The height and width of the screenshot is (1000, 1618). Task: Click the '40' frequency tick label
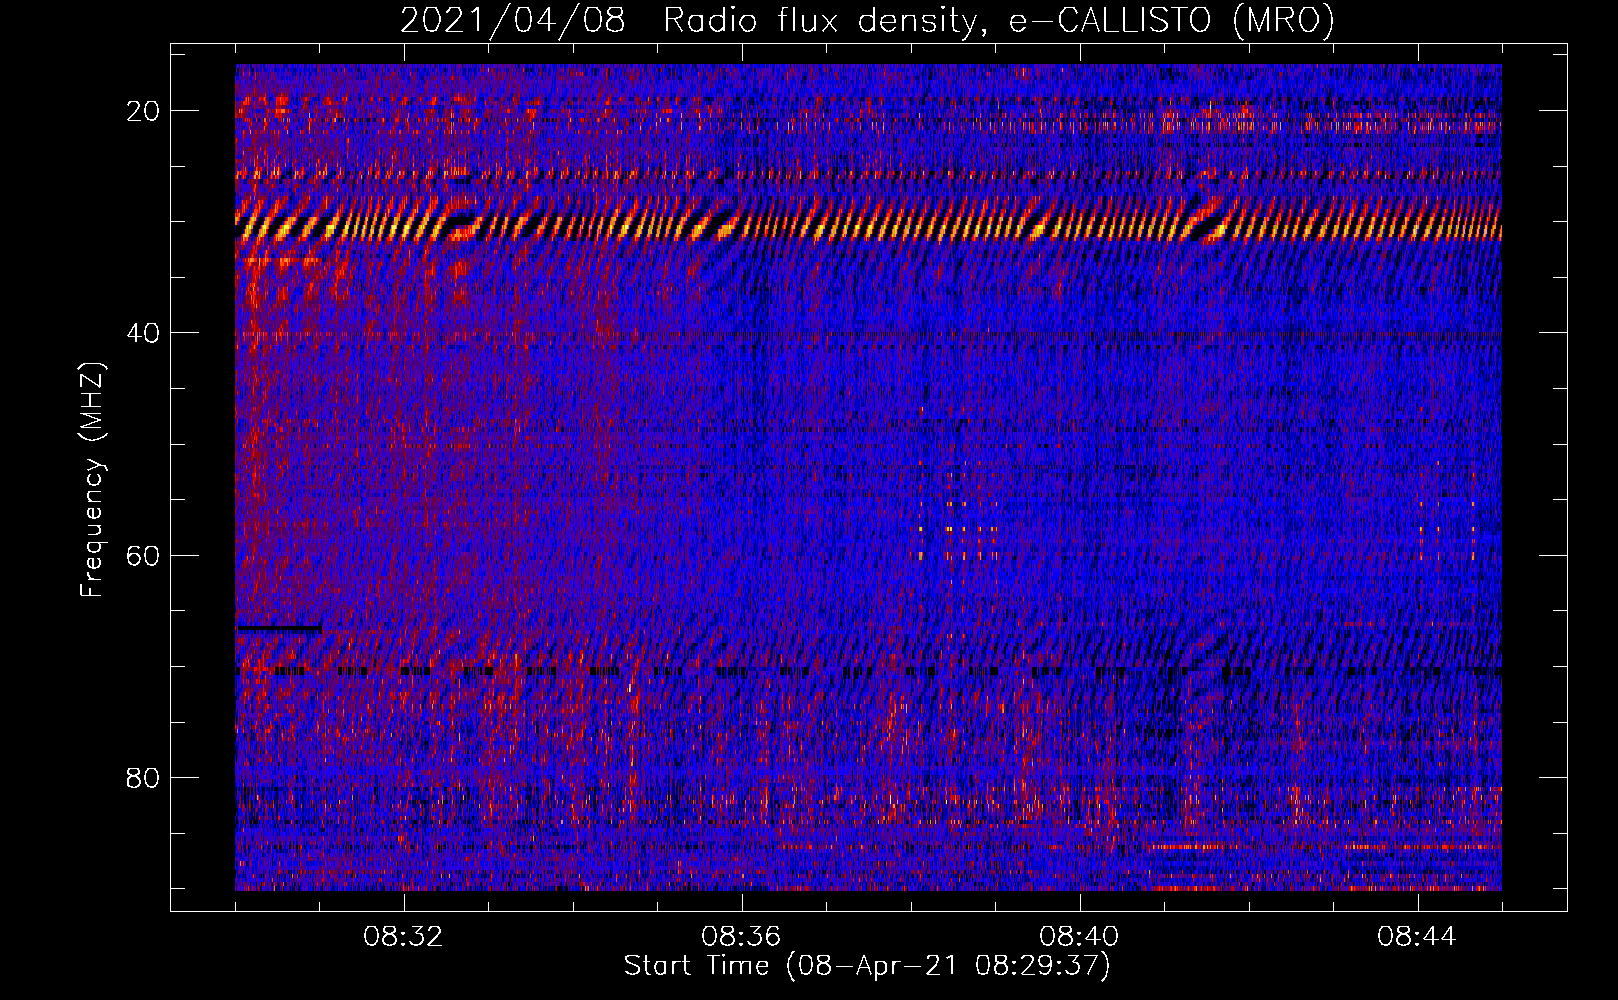coord(143,333)
